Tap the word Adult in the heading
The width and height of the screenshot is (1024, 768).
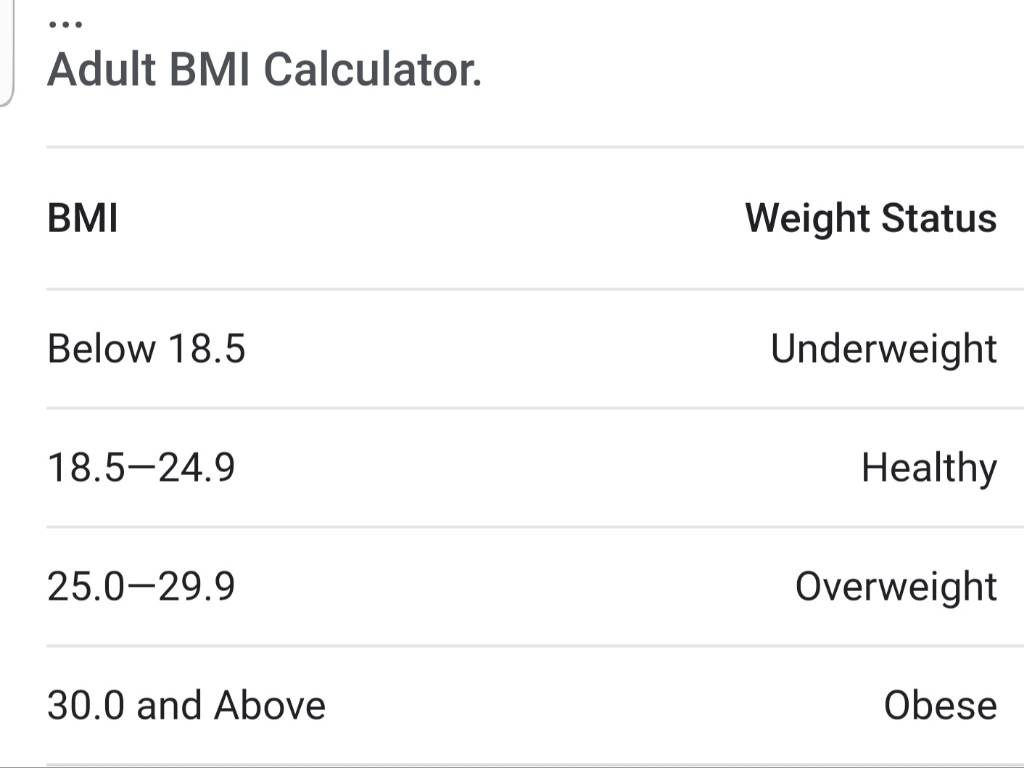(x=102, y=69)
